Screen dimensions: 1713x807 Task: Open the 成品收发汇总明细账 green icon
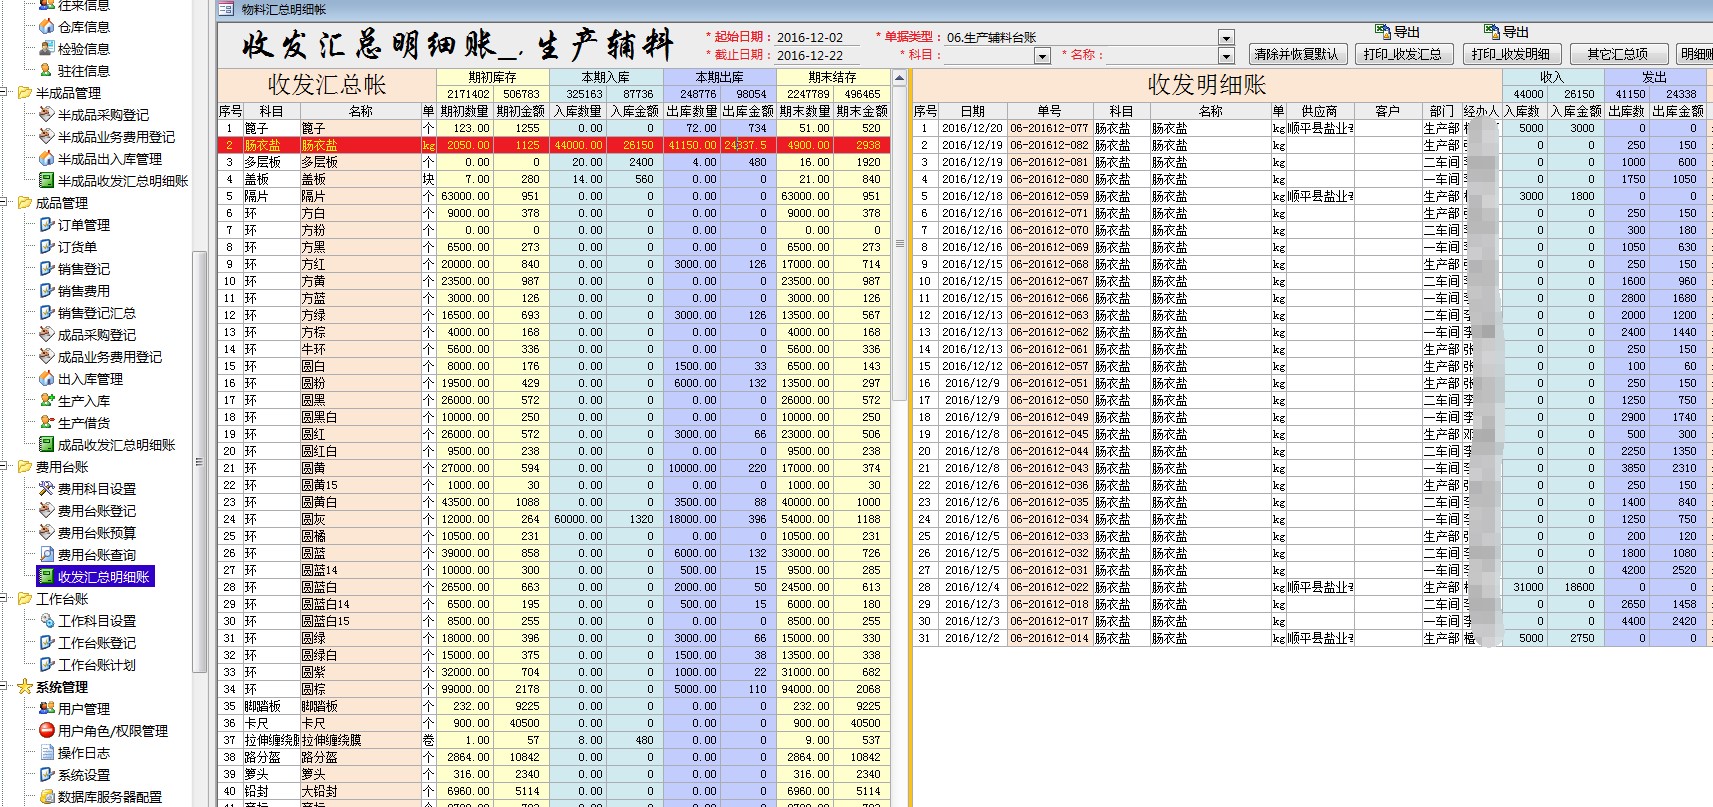click(46, 445)
